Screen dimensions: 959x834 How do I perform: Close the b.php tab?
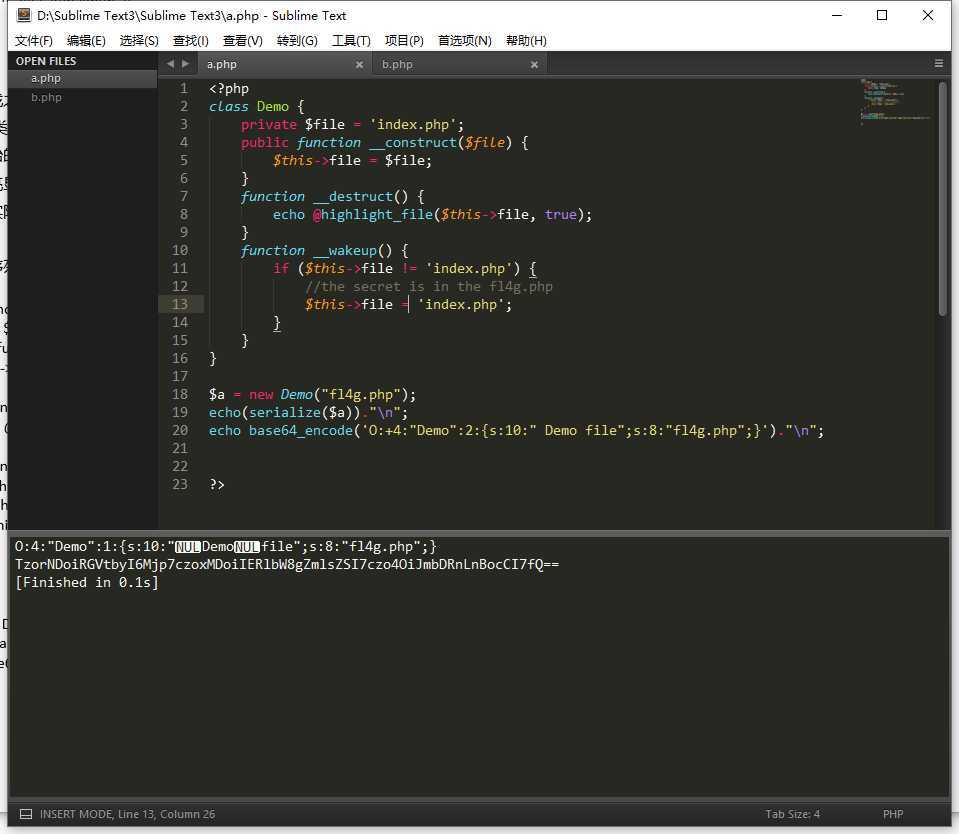click(x=534, y=65)
